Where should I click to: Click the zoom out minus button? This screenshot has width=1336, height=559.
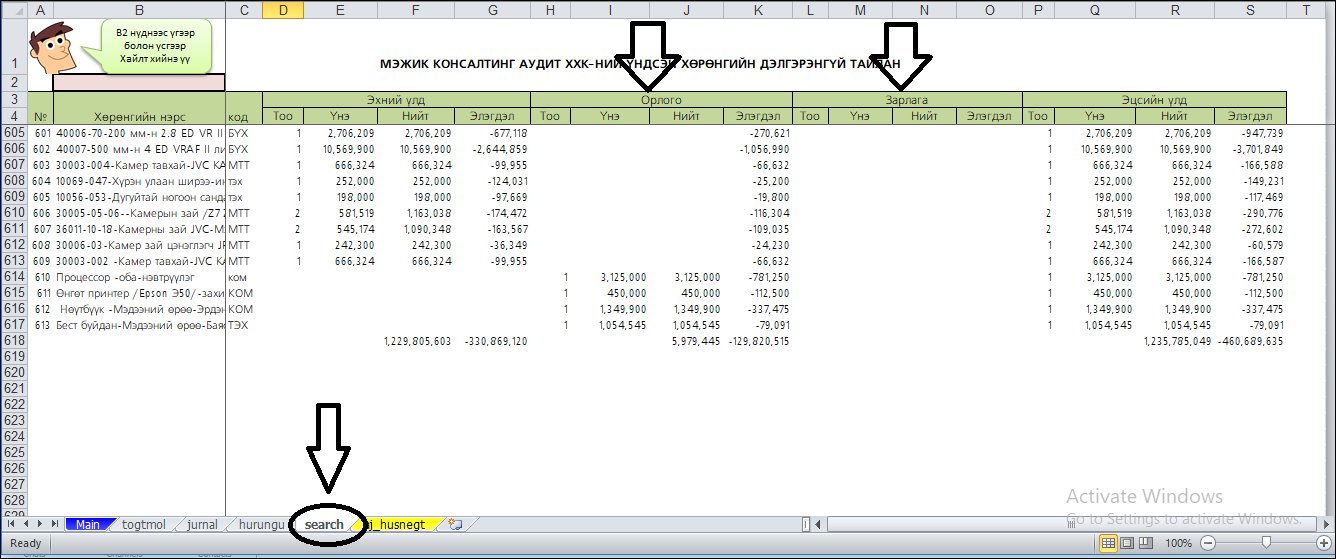tap(1208, 543)
